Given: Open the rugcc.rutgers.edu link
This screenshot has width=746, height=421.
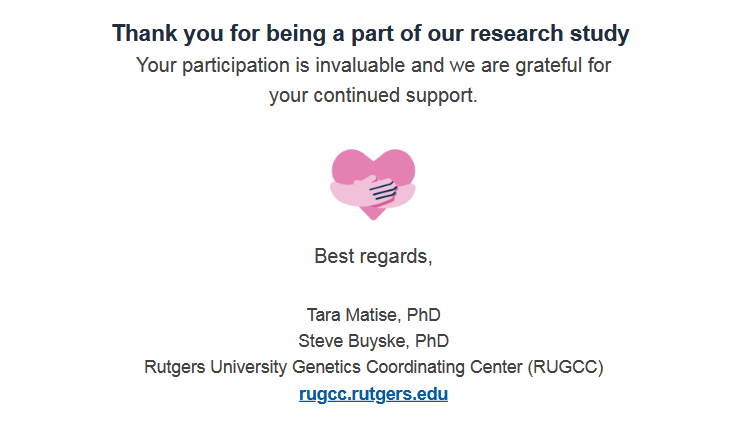Looking at the screenshot, I should pyautogui.click(x=373, y=394).
